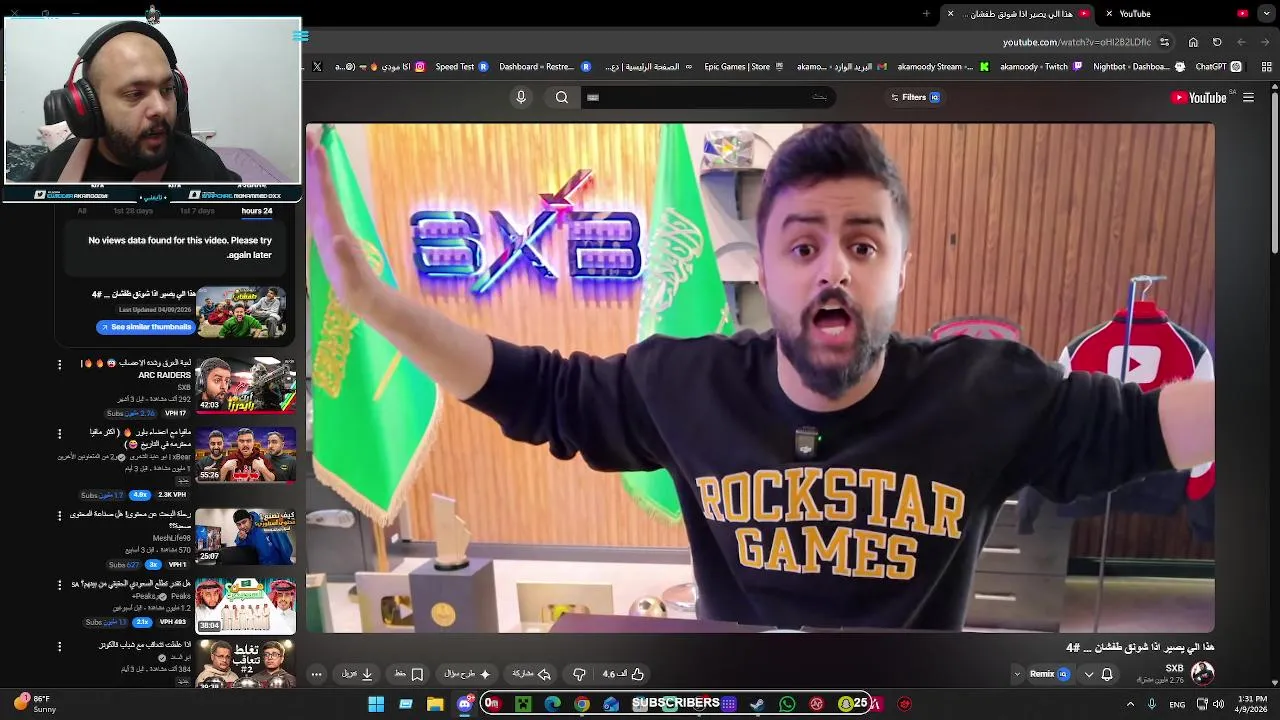Click the '2.3K VPH' stats badge

click(x=171, y=495)
